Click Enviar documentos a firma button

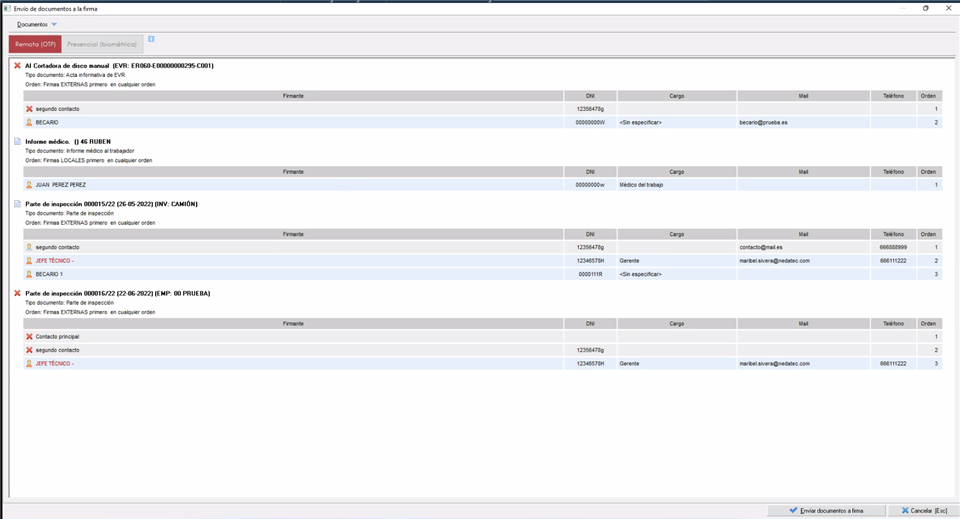tap(827, 510)
